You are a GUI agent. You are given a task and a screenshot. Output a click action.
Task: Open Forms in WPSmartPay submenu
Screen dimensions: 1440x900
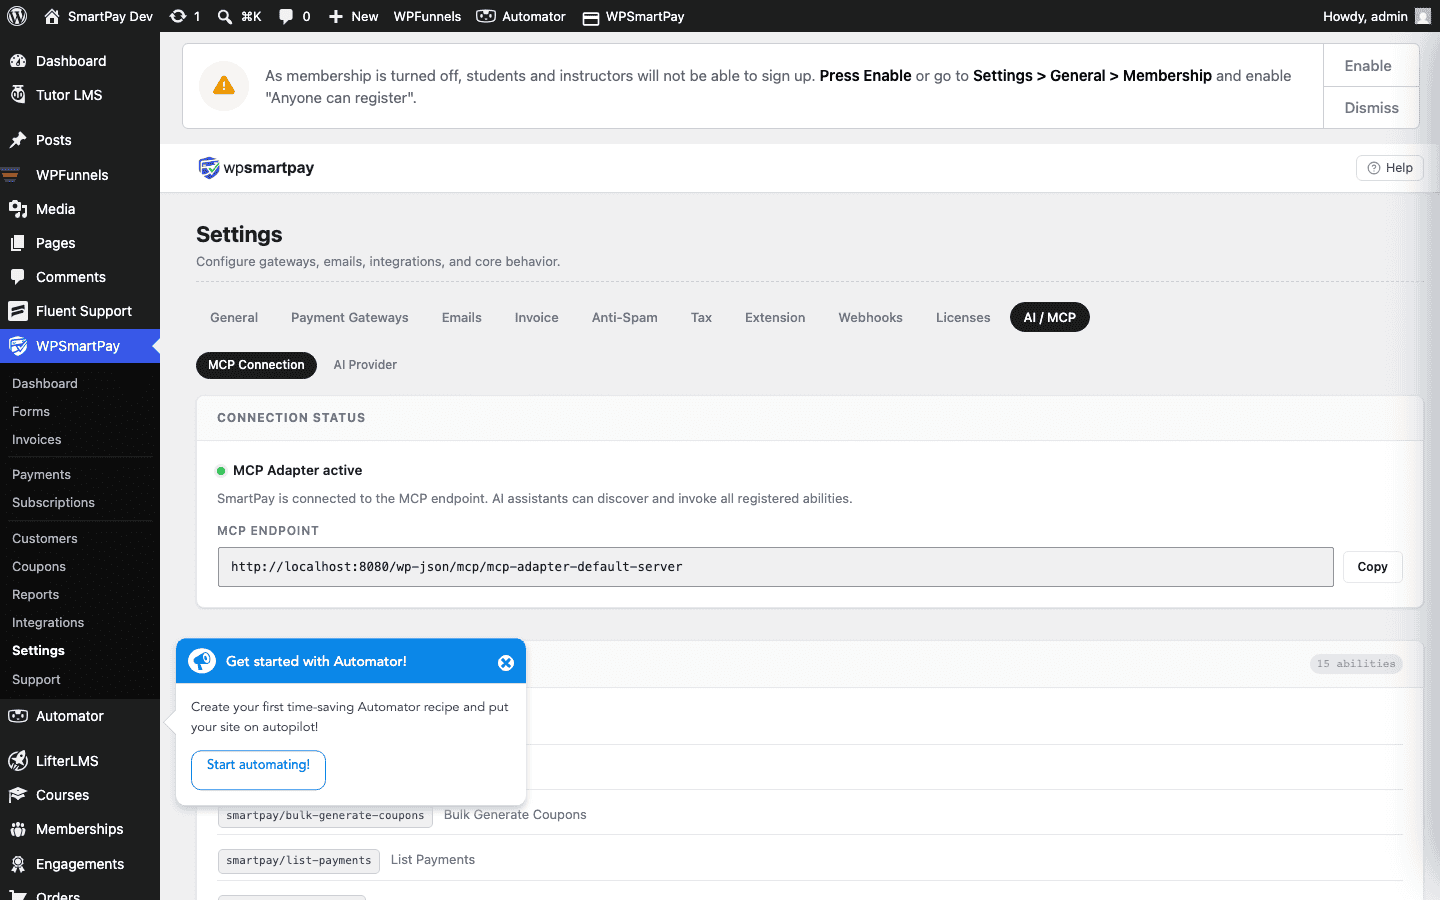[31, 412]
